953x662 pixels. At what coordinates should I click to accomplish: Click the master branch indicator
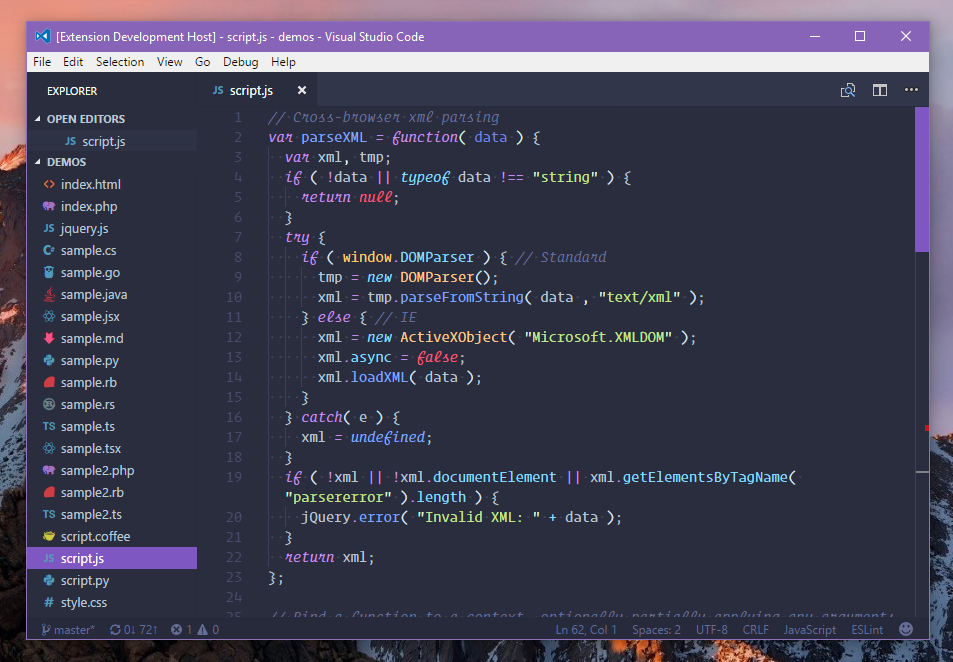pyautogui.click(x=67, y=630)
